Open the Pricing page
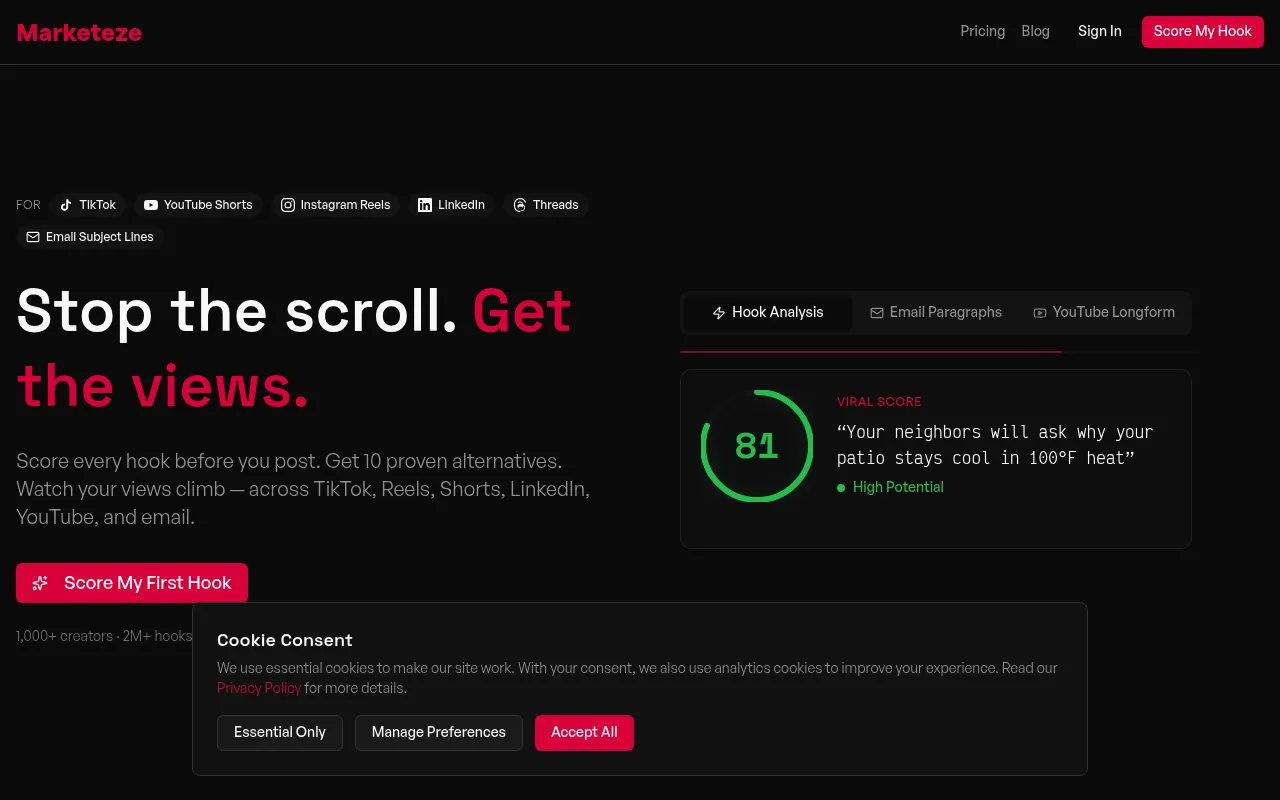 [x=982, y=31]
